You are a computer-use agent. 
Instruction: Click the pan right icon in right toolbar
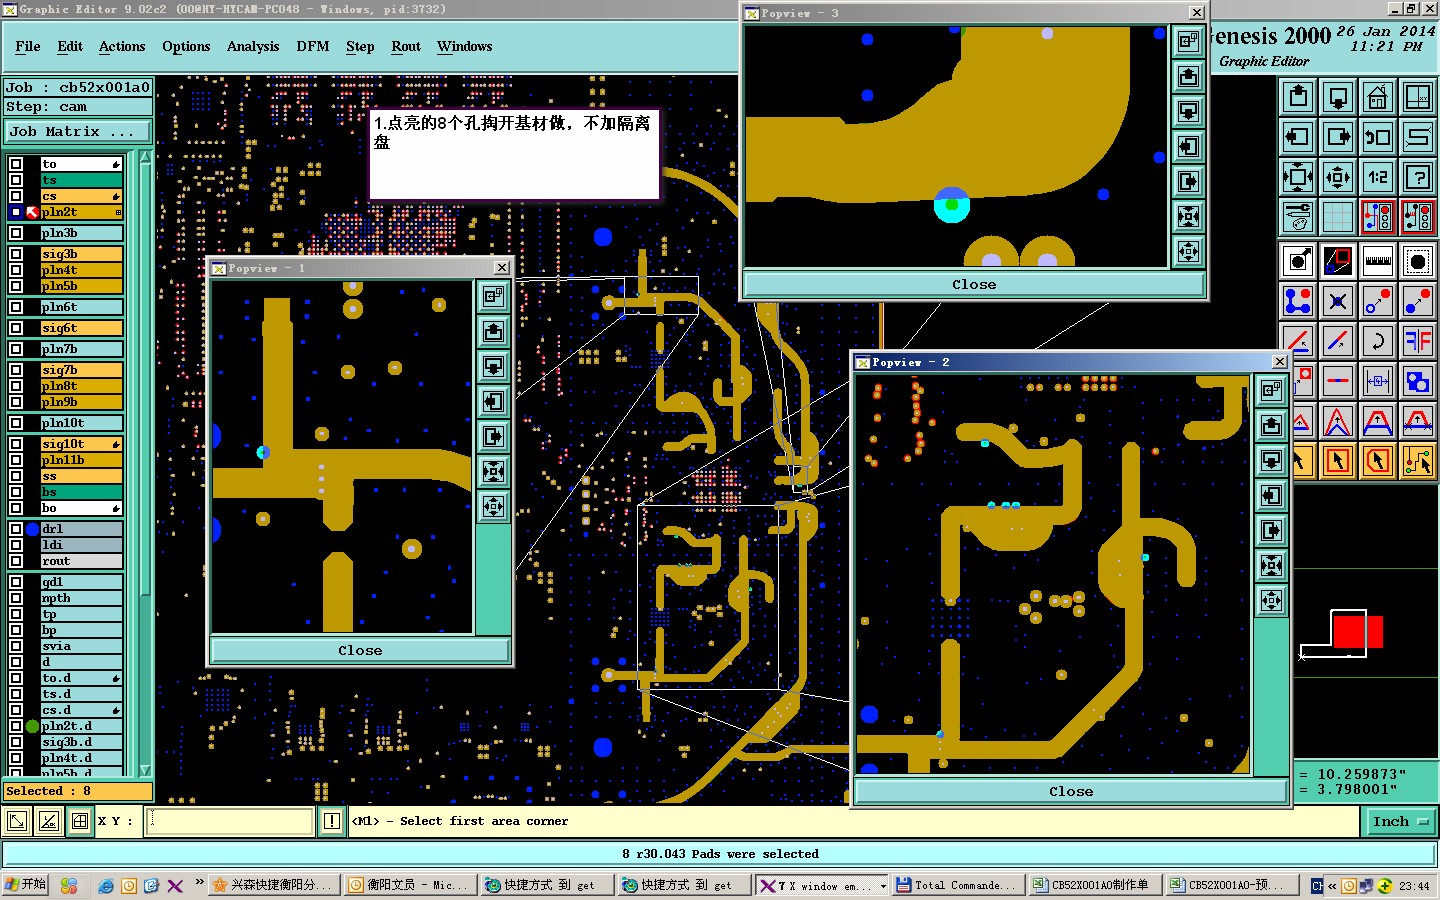[x=1338, y=137]
